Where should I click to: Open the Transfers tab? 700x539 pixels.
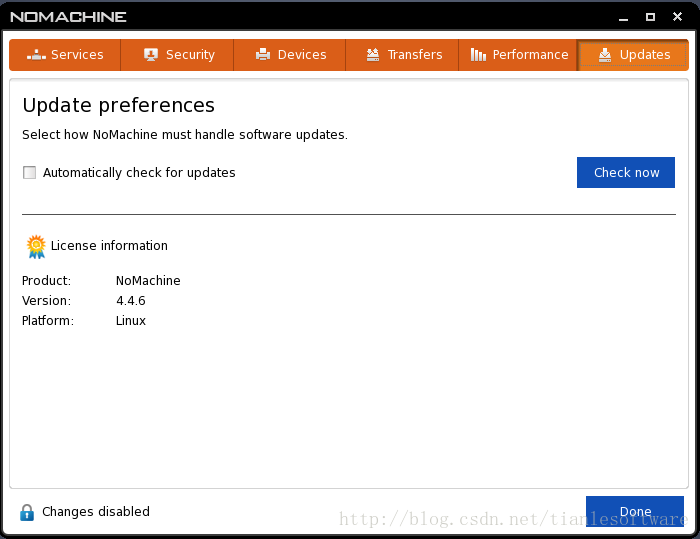tap(402, 54)
